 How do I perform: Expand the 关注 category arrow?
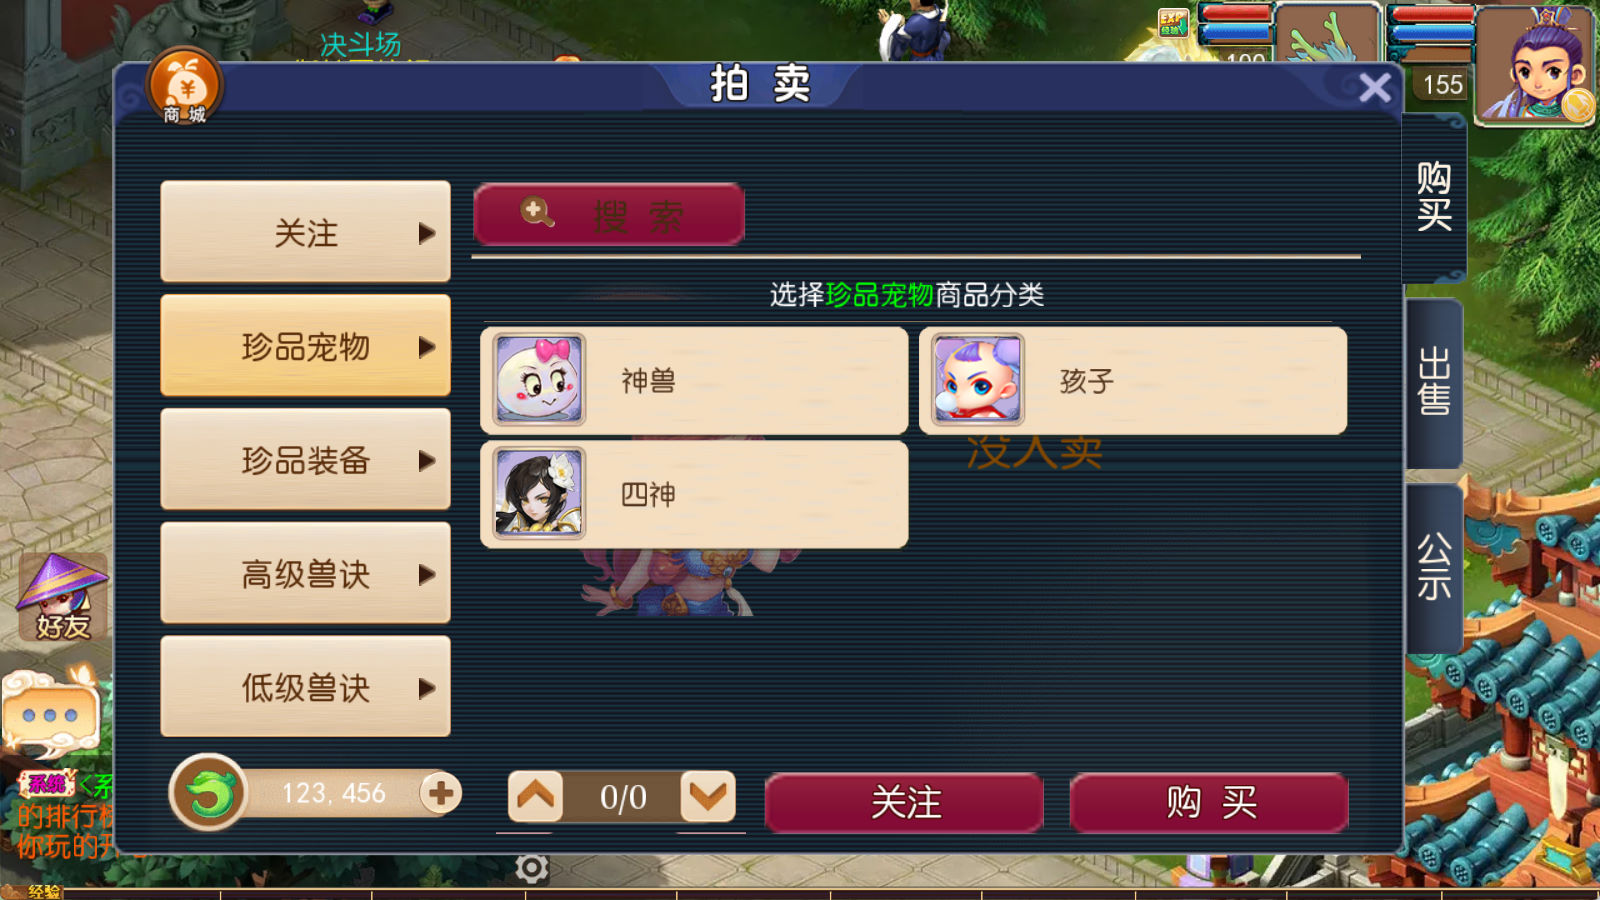coord(427,233)
